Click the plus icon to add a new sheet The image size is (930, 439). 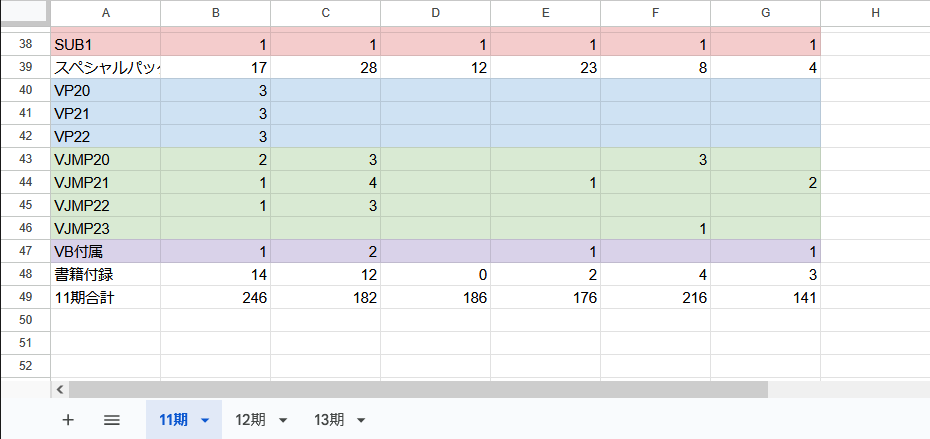tap(68, 420)
